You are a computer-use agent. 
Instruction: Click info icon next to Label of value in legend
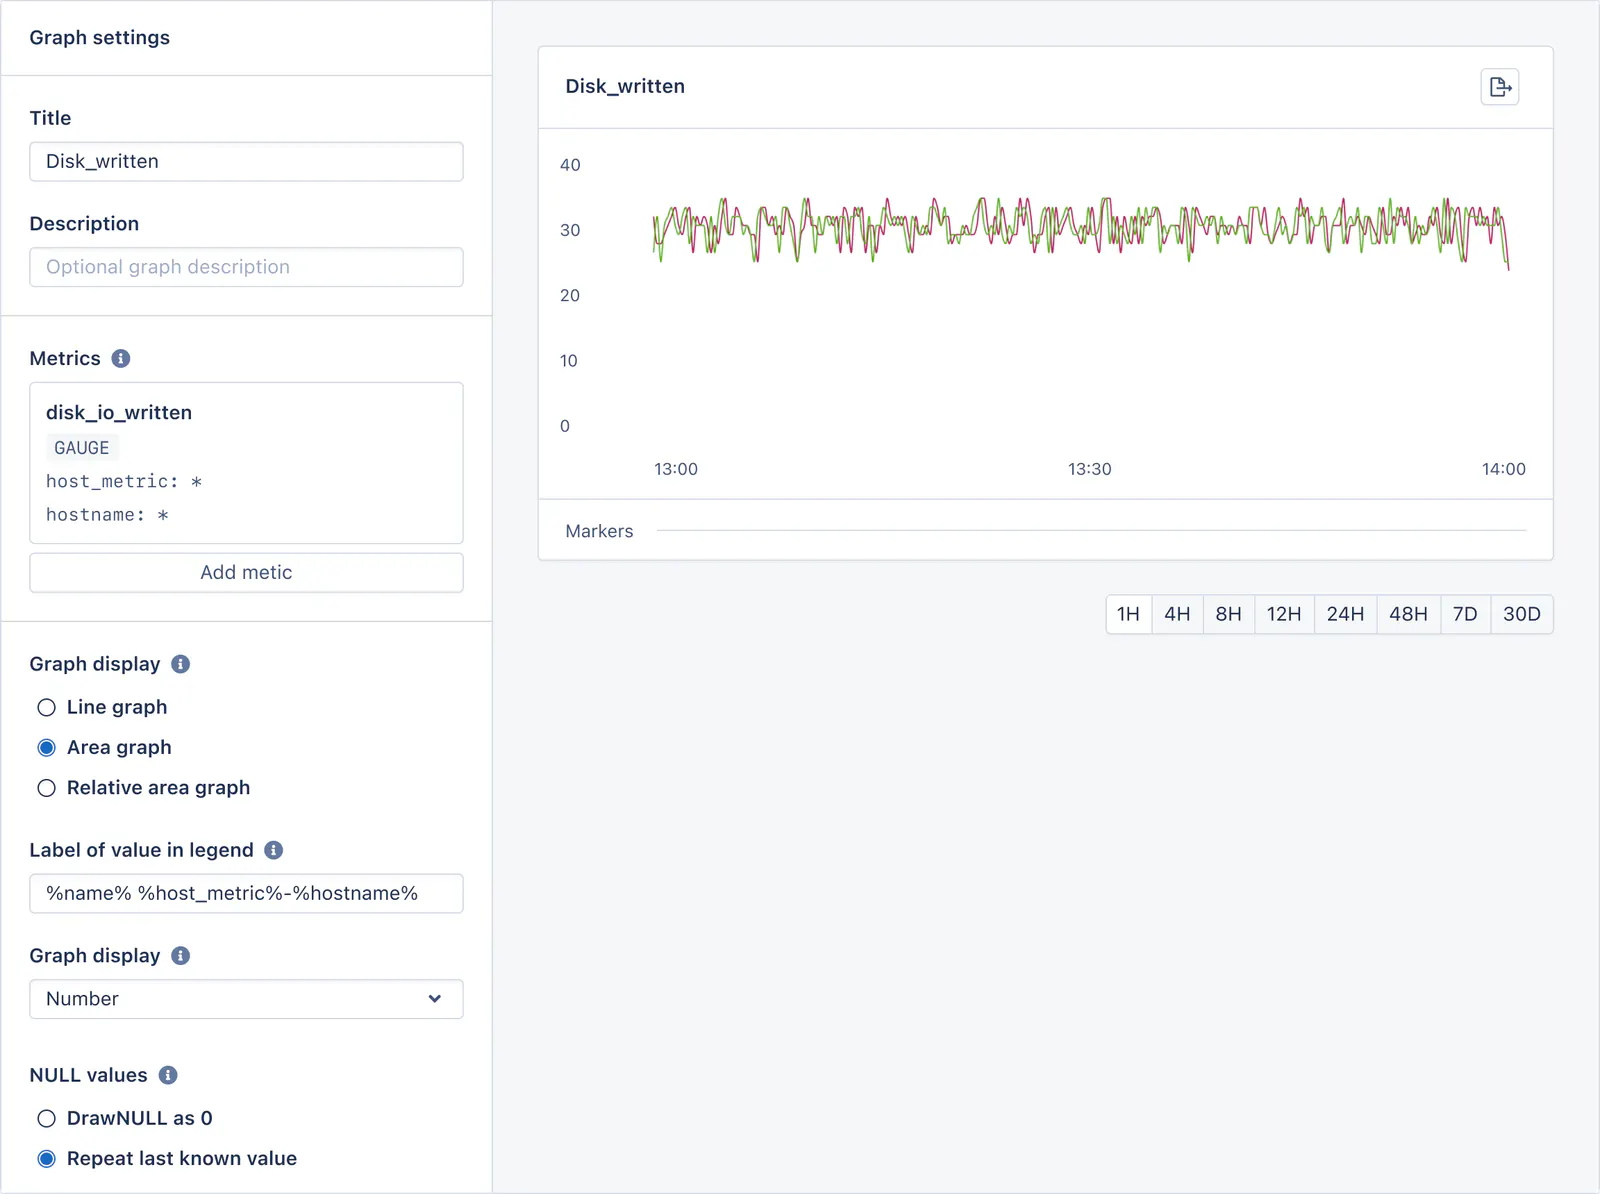coord(274,850)
